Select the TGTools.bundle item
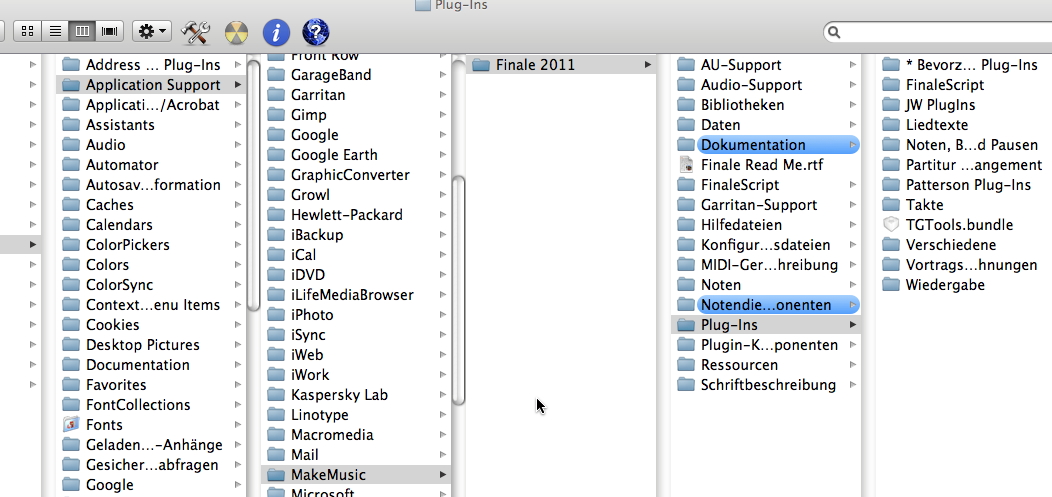Image resolution: width=1052 pixels, height=497 pixels. [x=945, y=225]
